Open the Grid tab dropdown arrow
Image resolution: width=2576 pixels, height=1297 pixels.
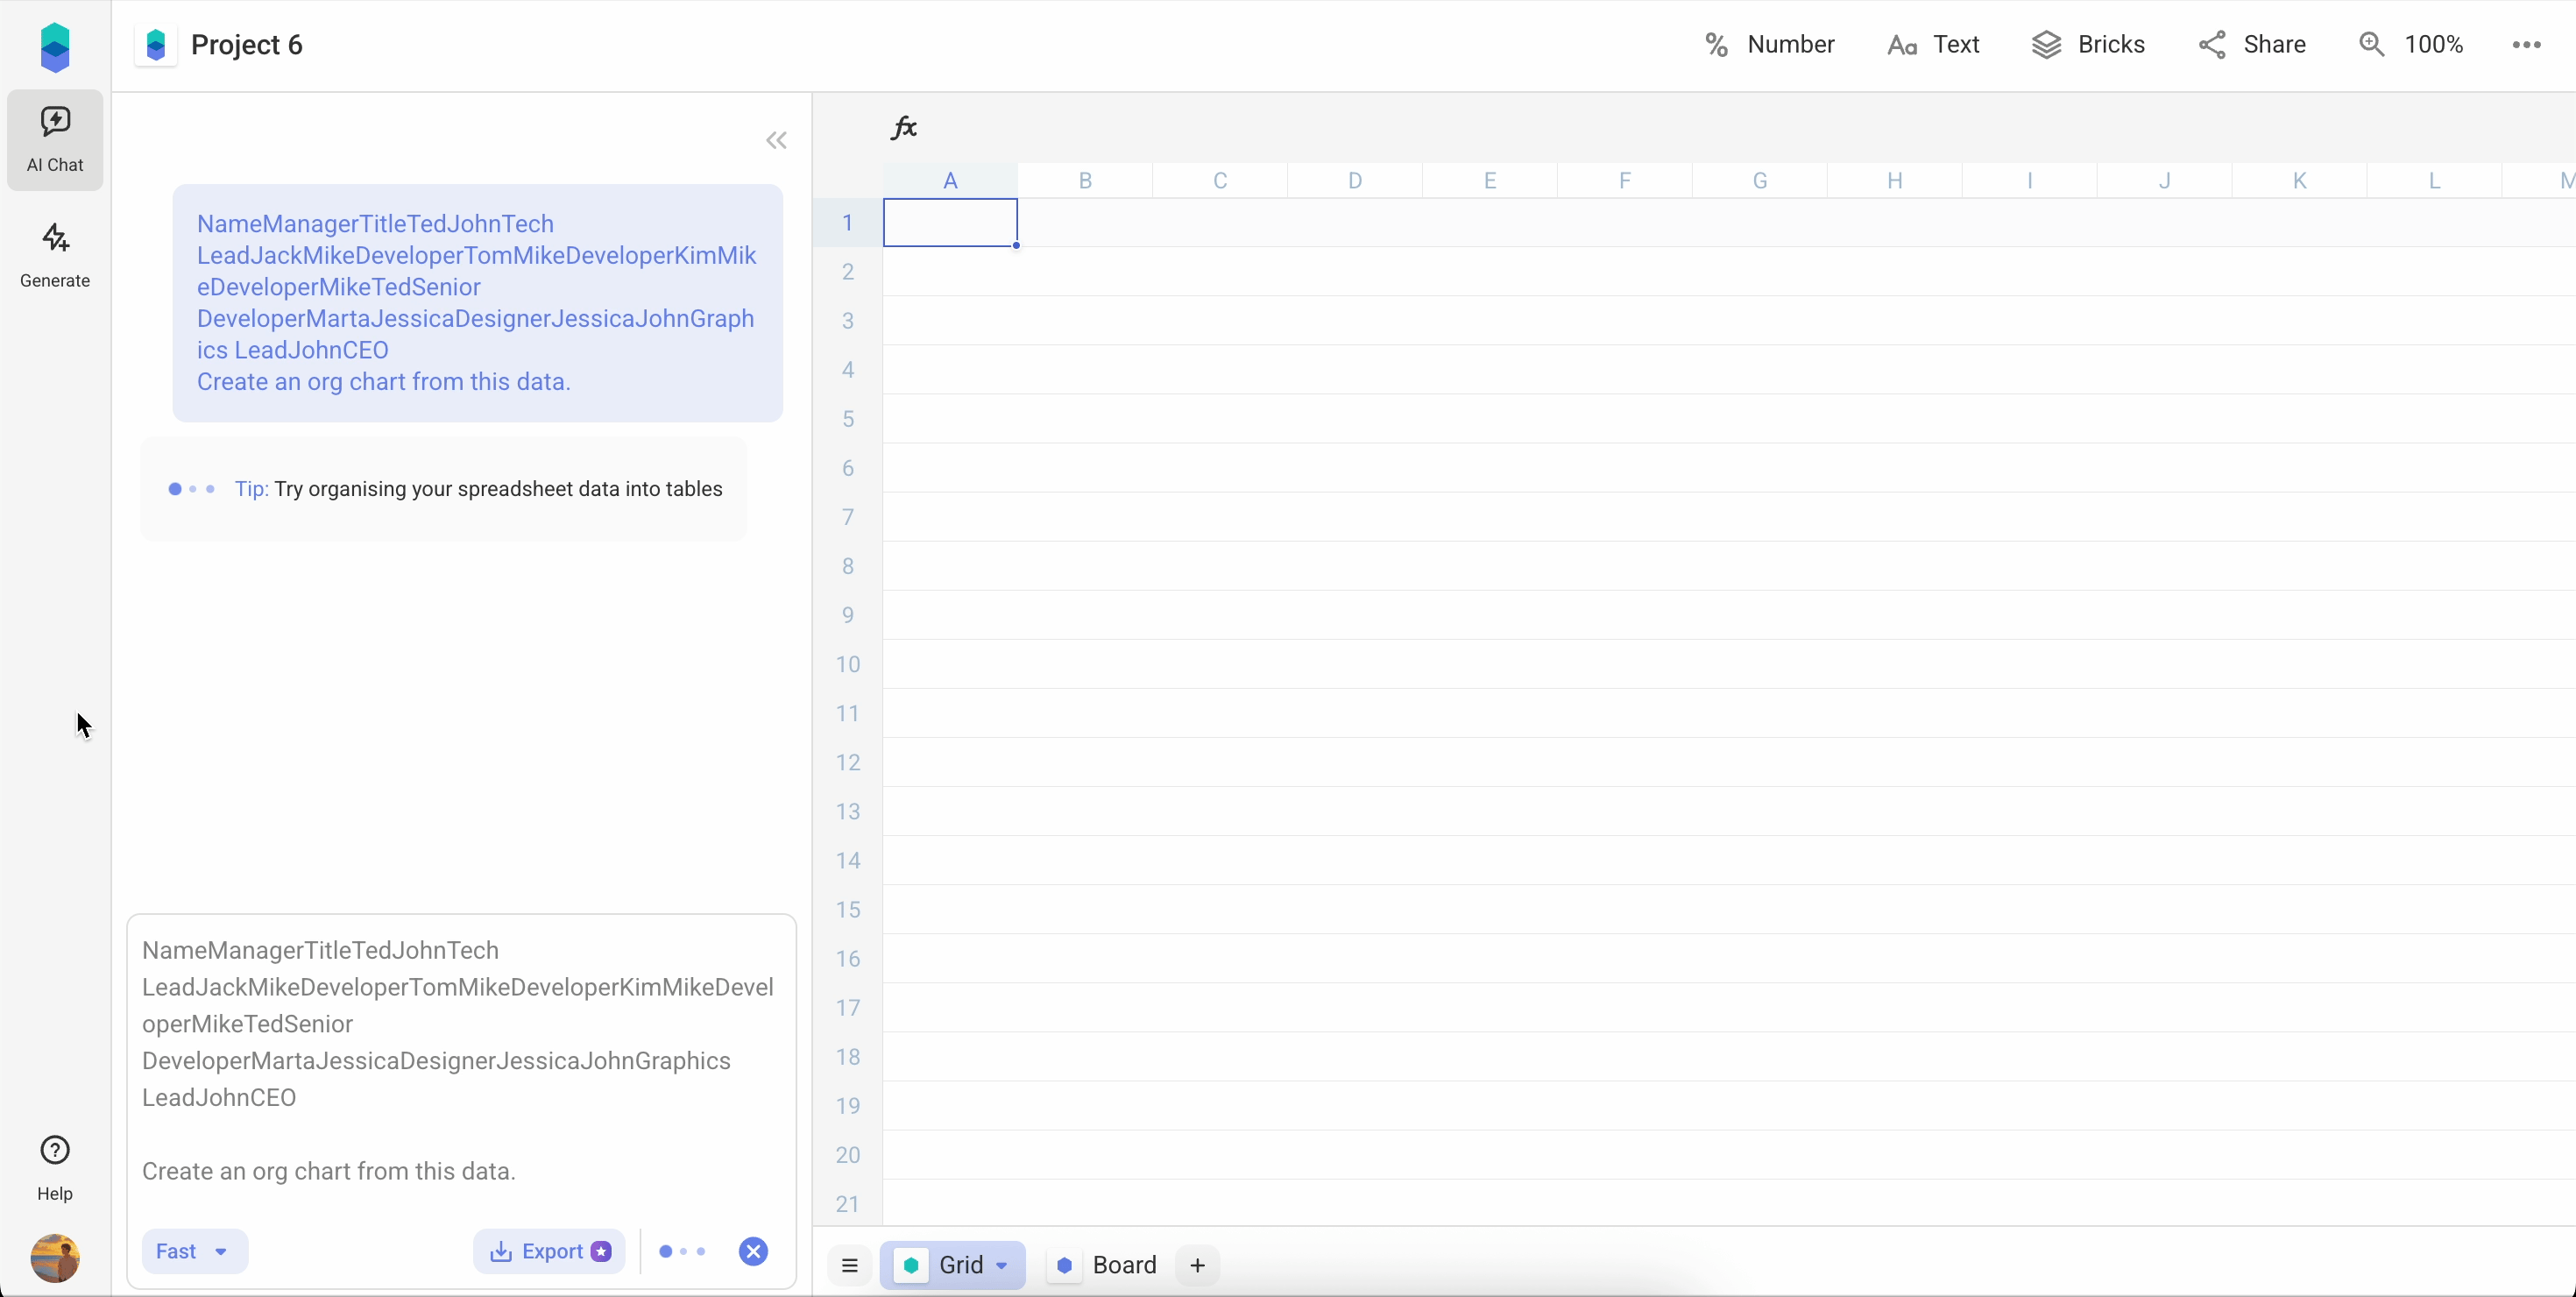tap(1003, 1265)
